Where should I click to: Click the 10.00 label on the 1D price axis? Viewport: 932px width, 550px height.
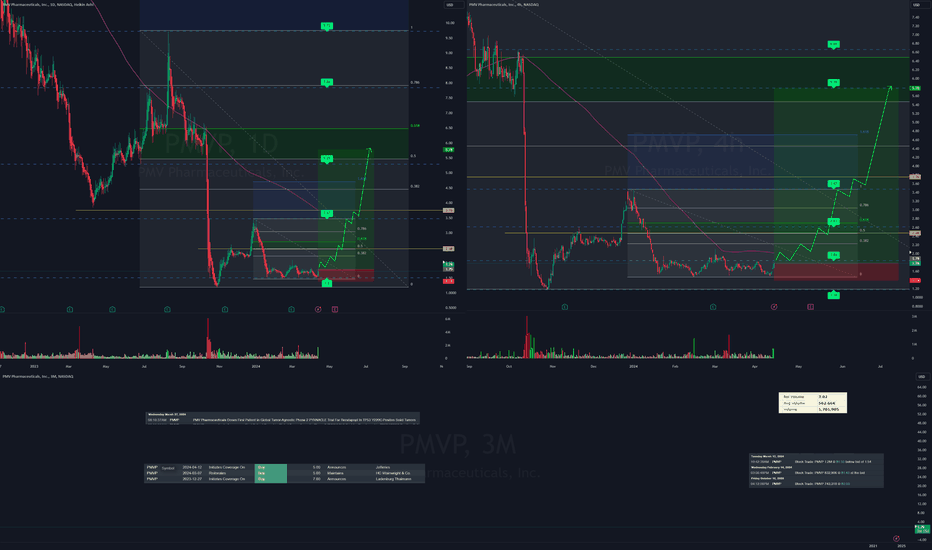[x=450, y=23]
